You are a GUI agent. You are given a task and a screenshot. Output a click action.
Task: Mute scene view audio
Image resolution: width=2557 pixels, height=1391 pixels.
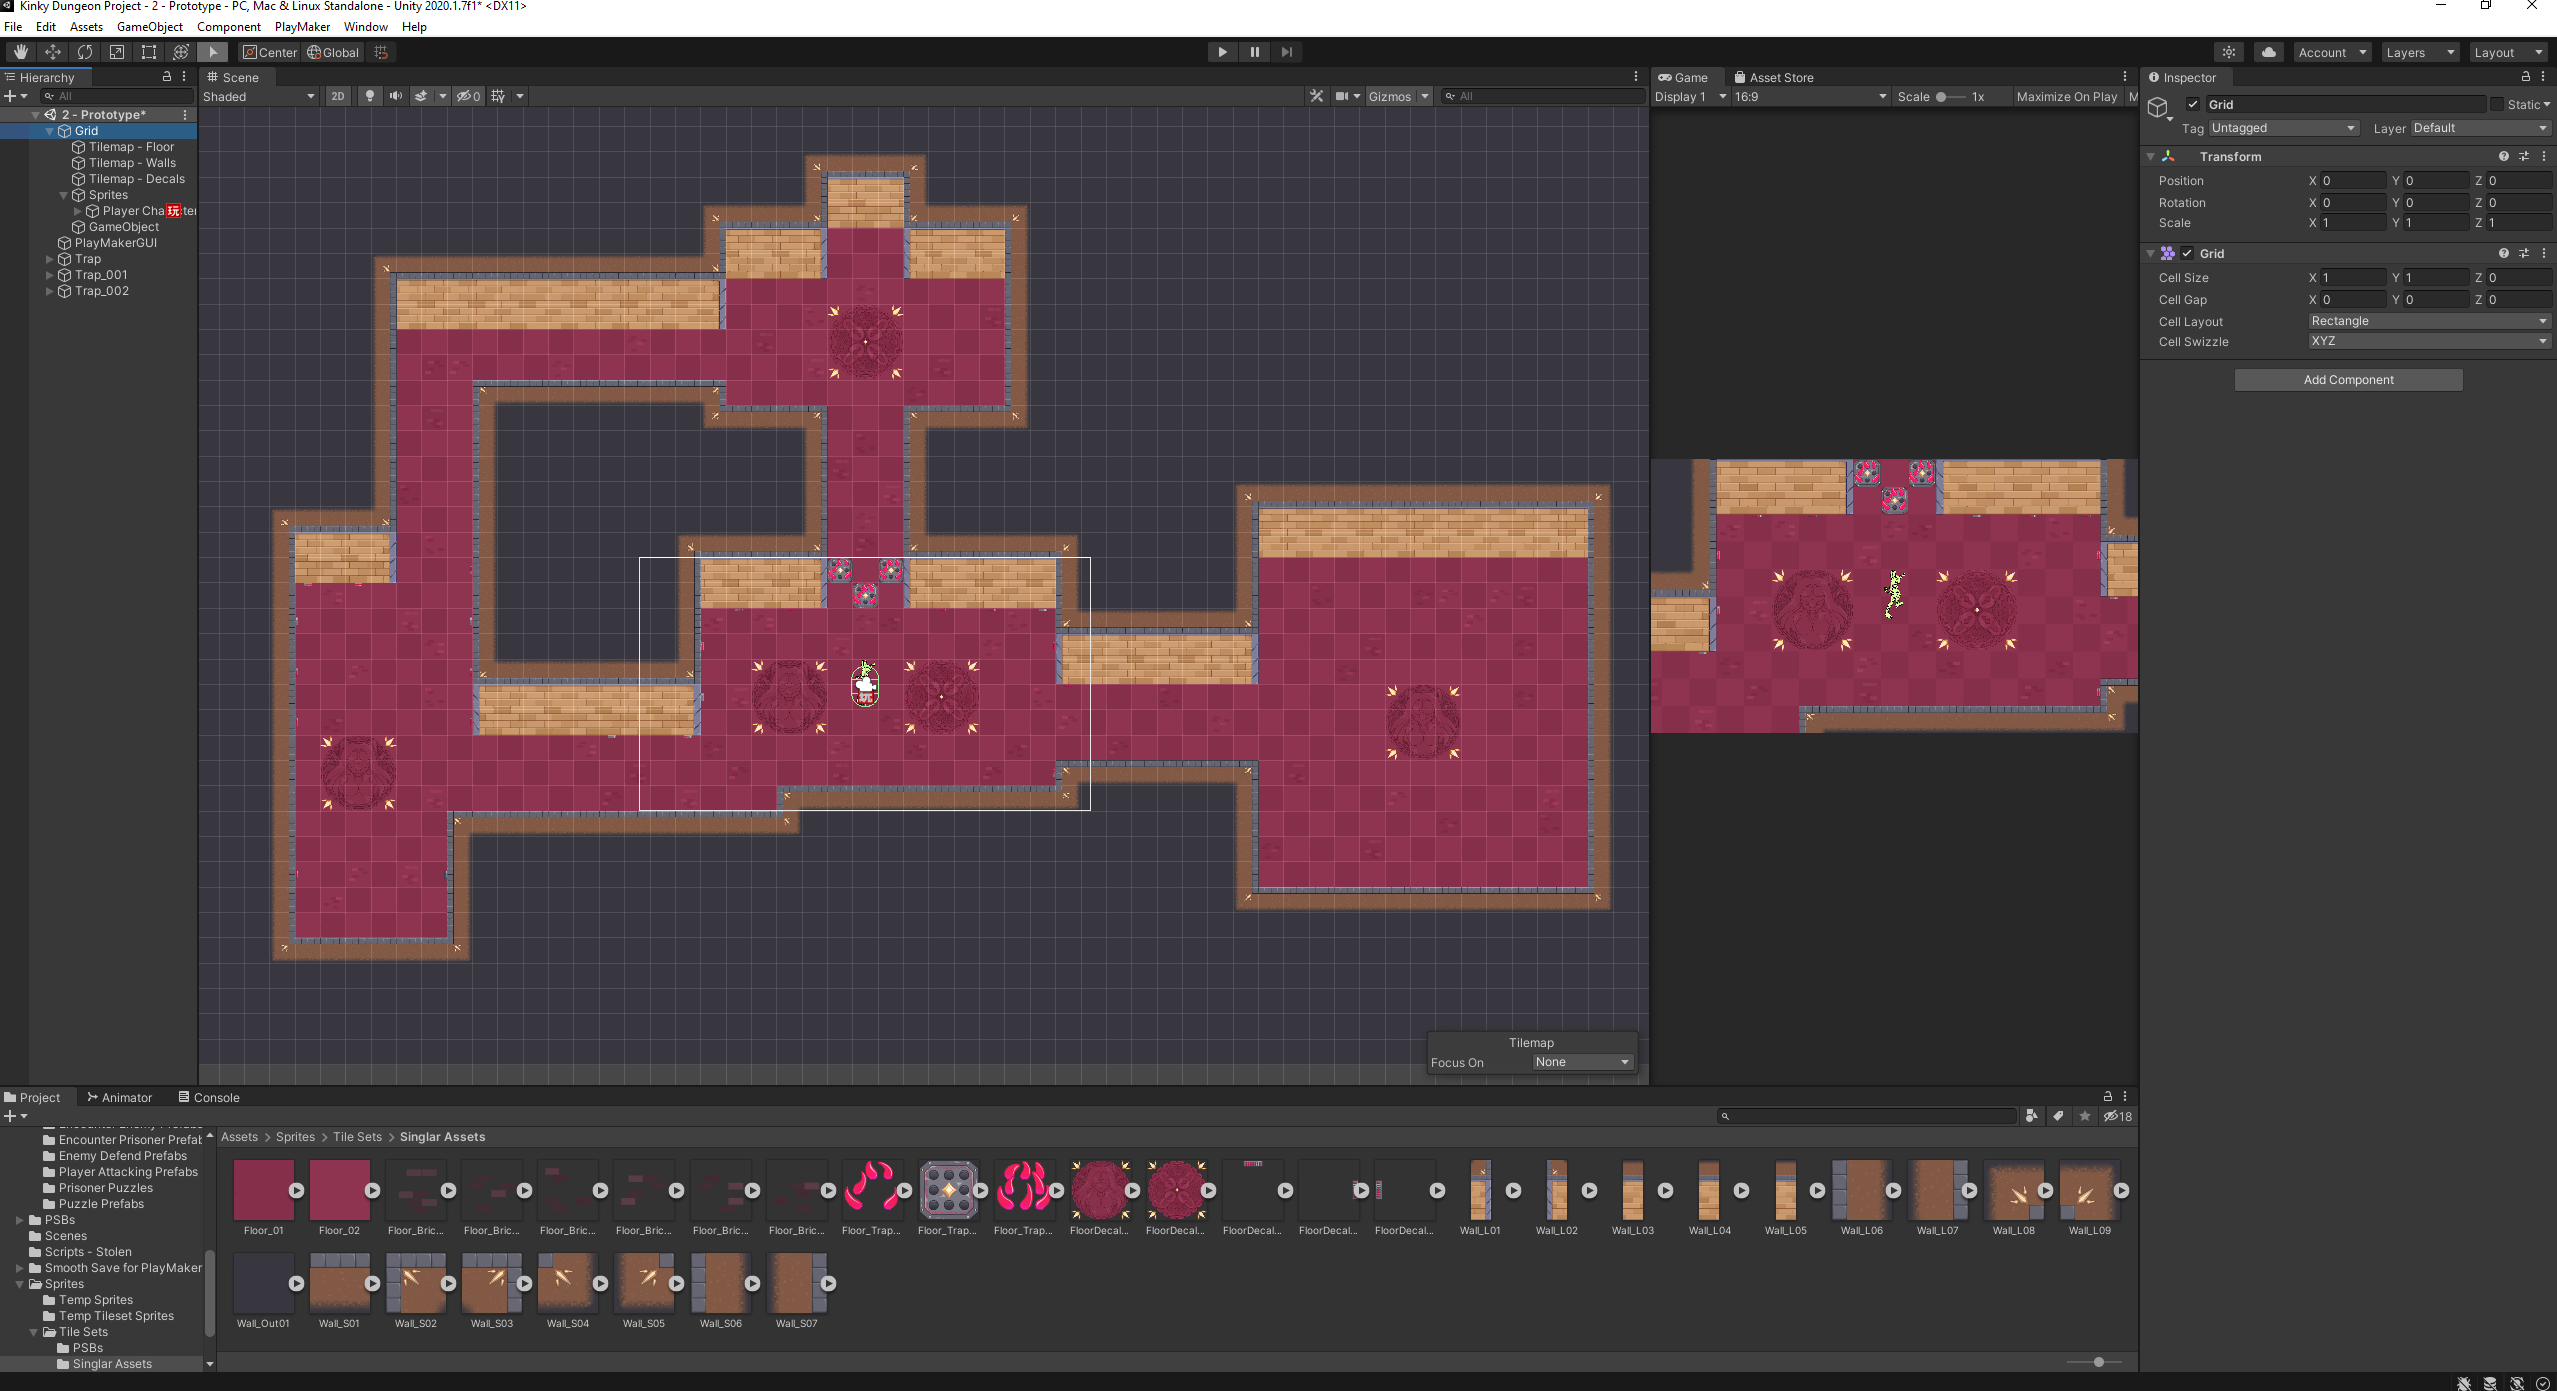[x=395, y=95]
